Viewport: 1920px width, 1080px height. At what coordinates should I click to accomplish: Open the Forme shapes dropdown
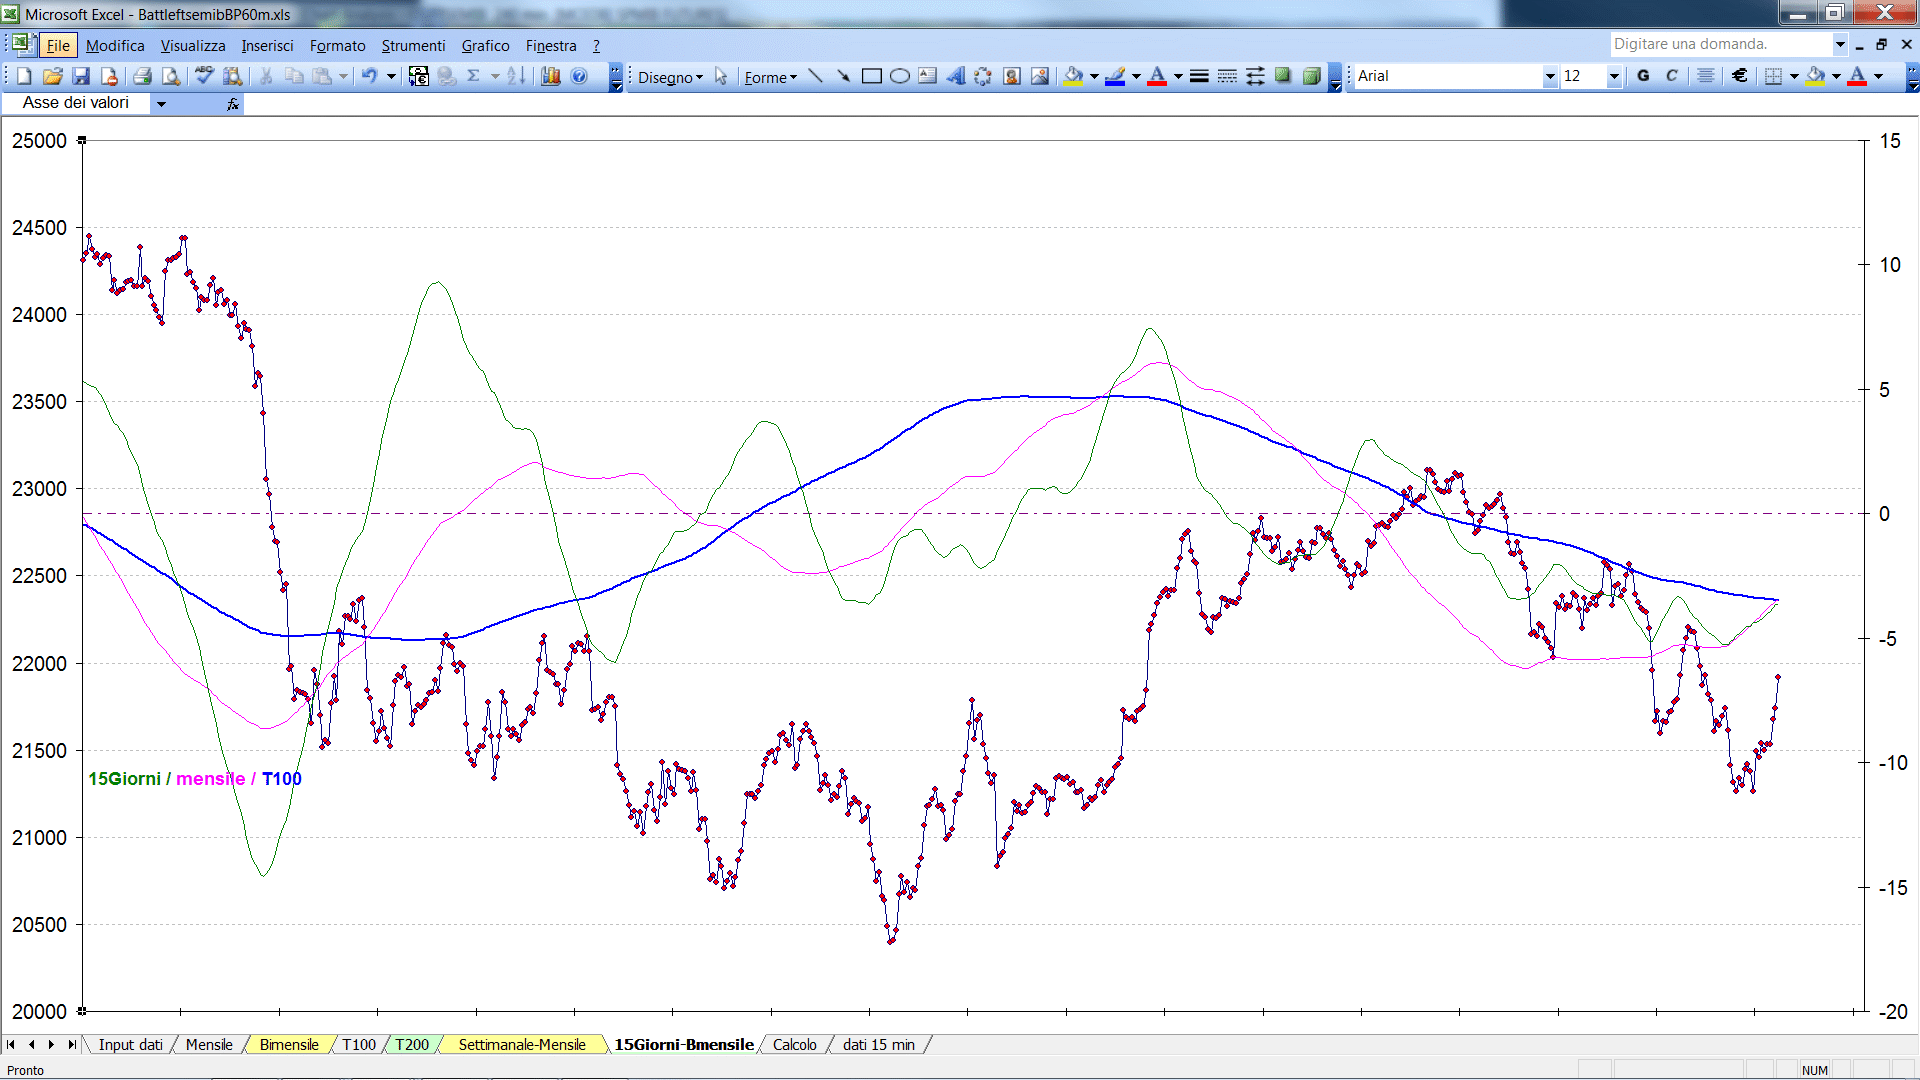[770, 77]
